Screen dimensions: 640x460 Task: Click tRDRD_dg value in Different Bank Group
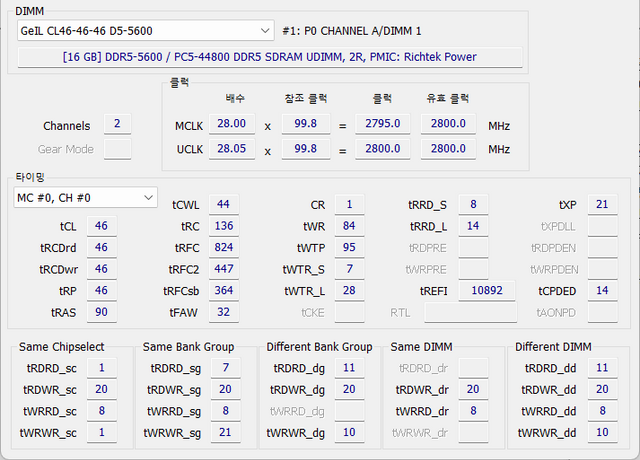(x=349, y=367)
